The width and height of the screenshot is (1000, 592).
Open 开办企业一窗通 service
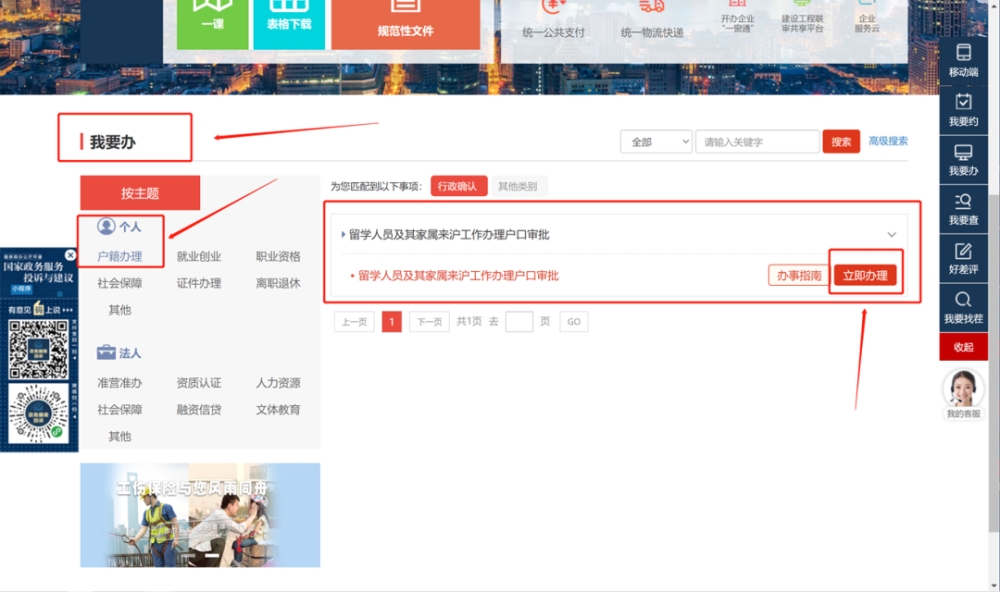pos(737,18)
